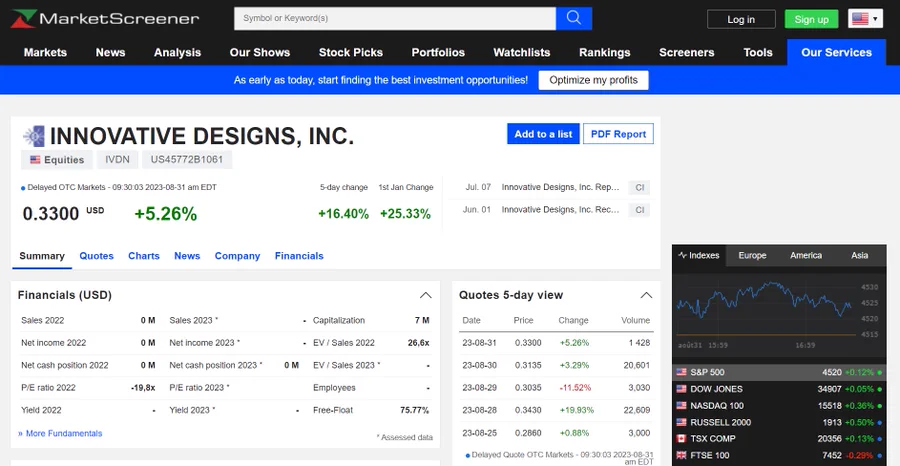Image resolution: width=900 pixels, height=466 pixels.
Task: Switch to the Quotes tab
Action: 96,256
